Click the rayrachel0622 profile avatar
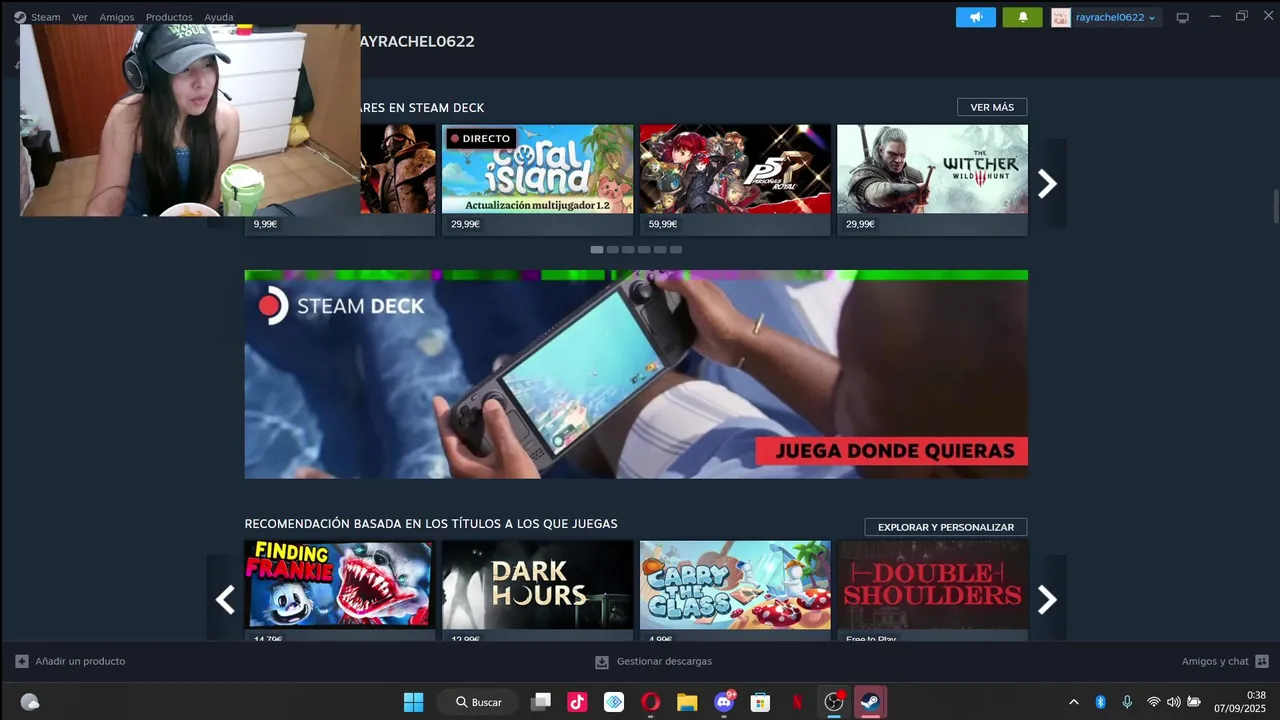The width and height of the screenshot is (1280, 720). point(1060,17)
